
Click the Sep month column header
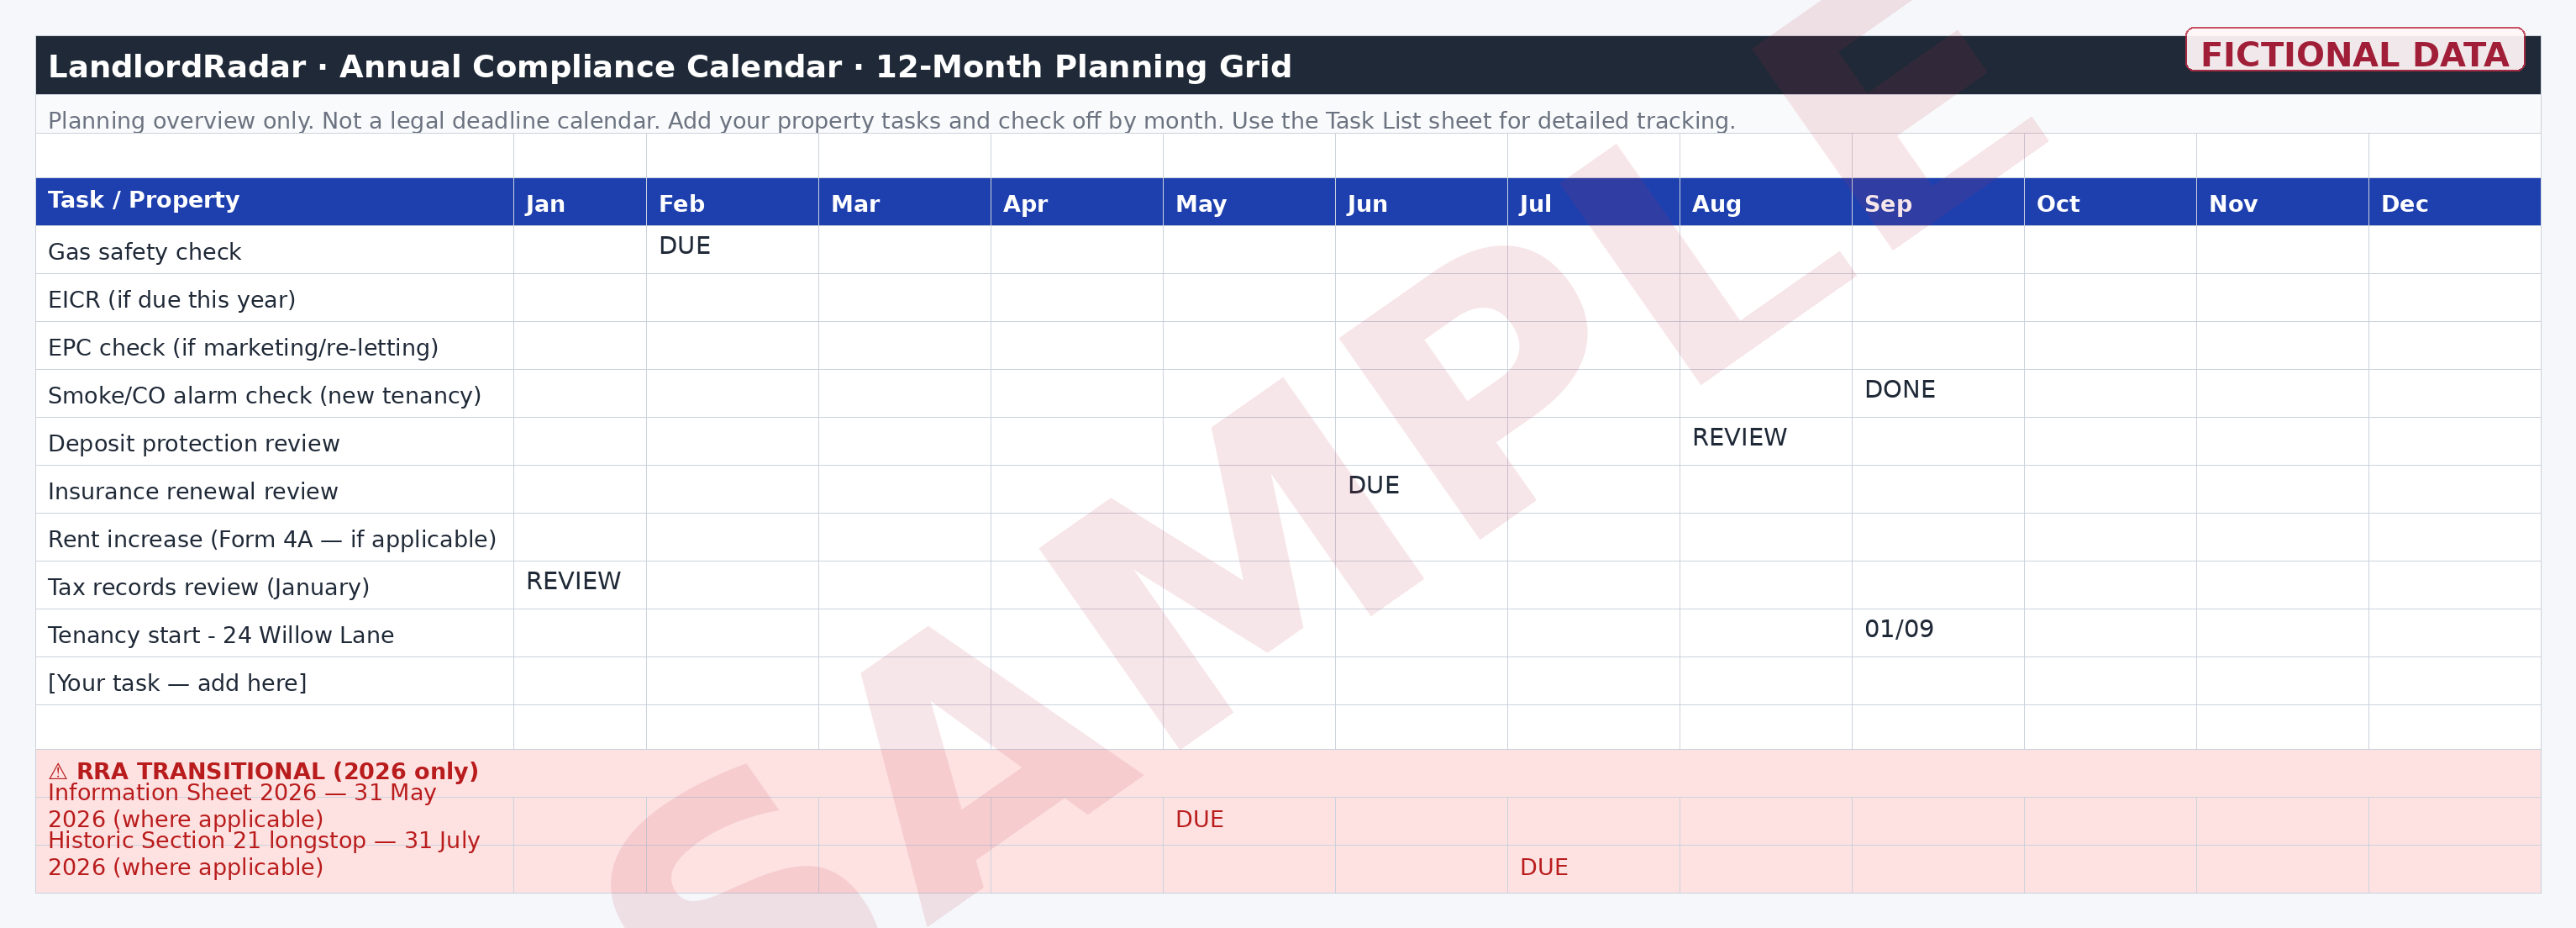(1937, 202)
